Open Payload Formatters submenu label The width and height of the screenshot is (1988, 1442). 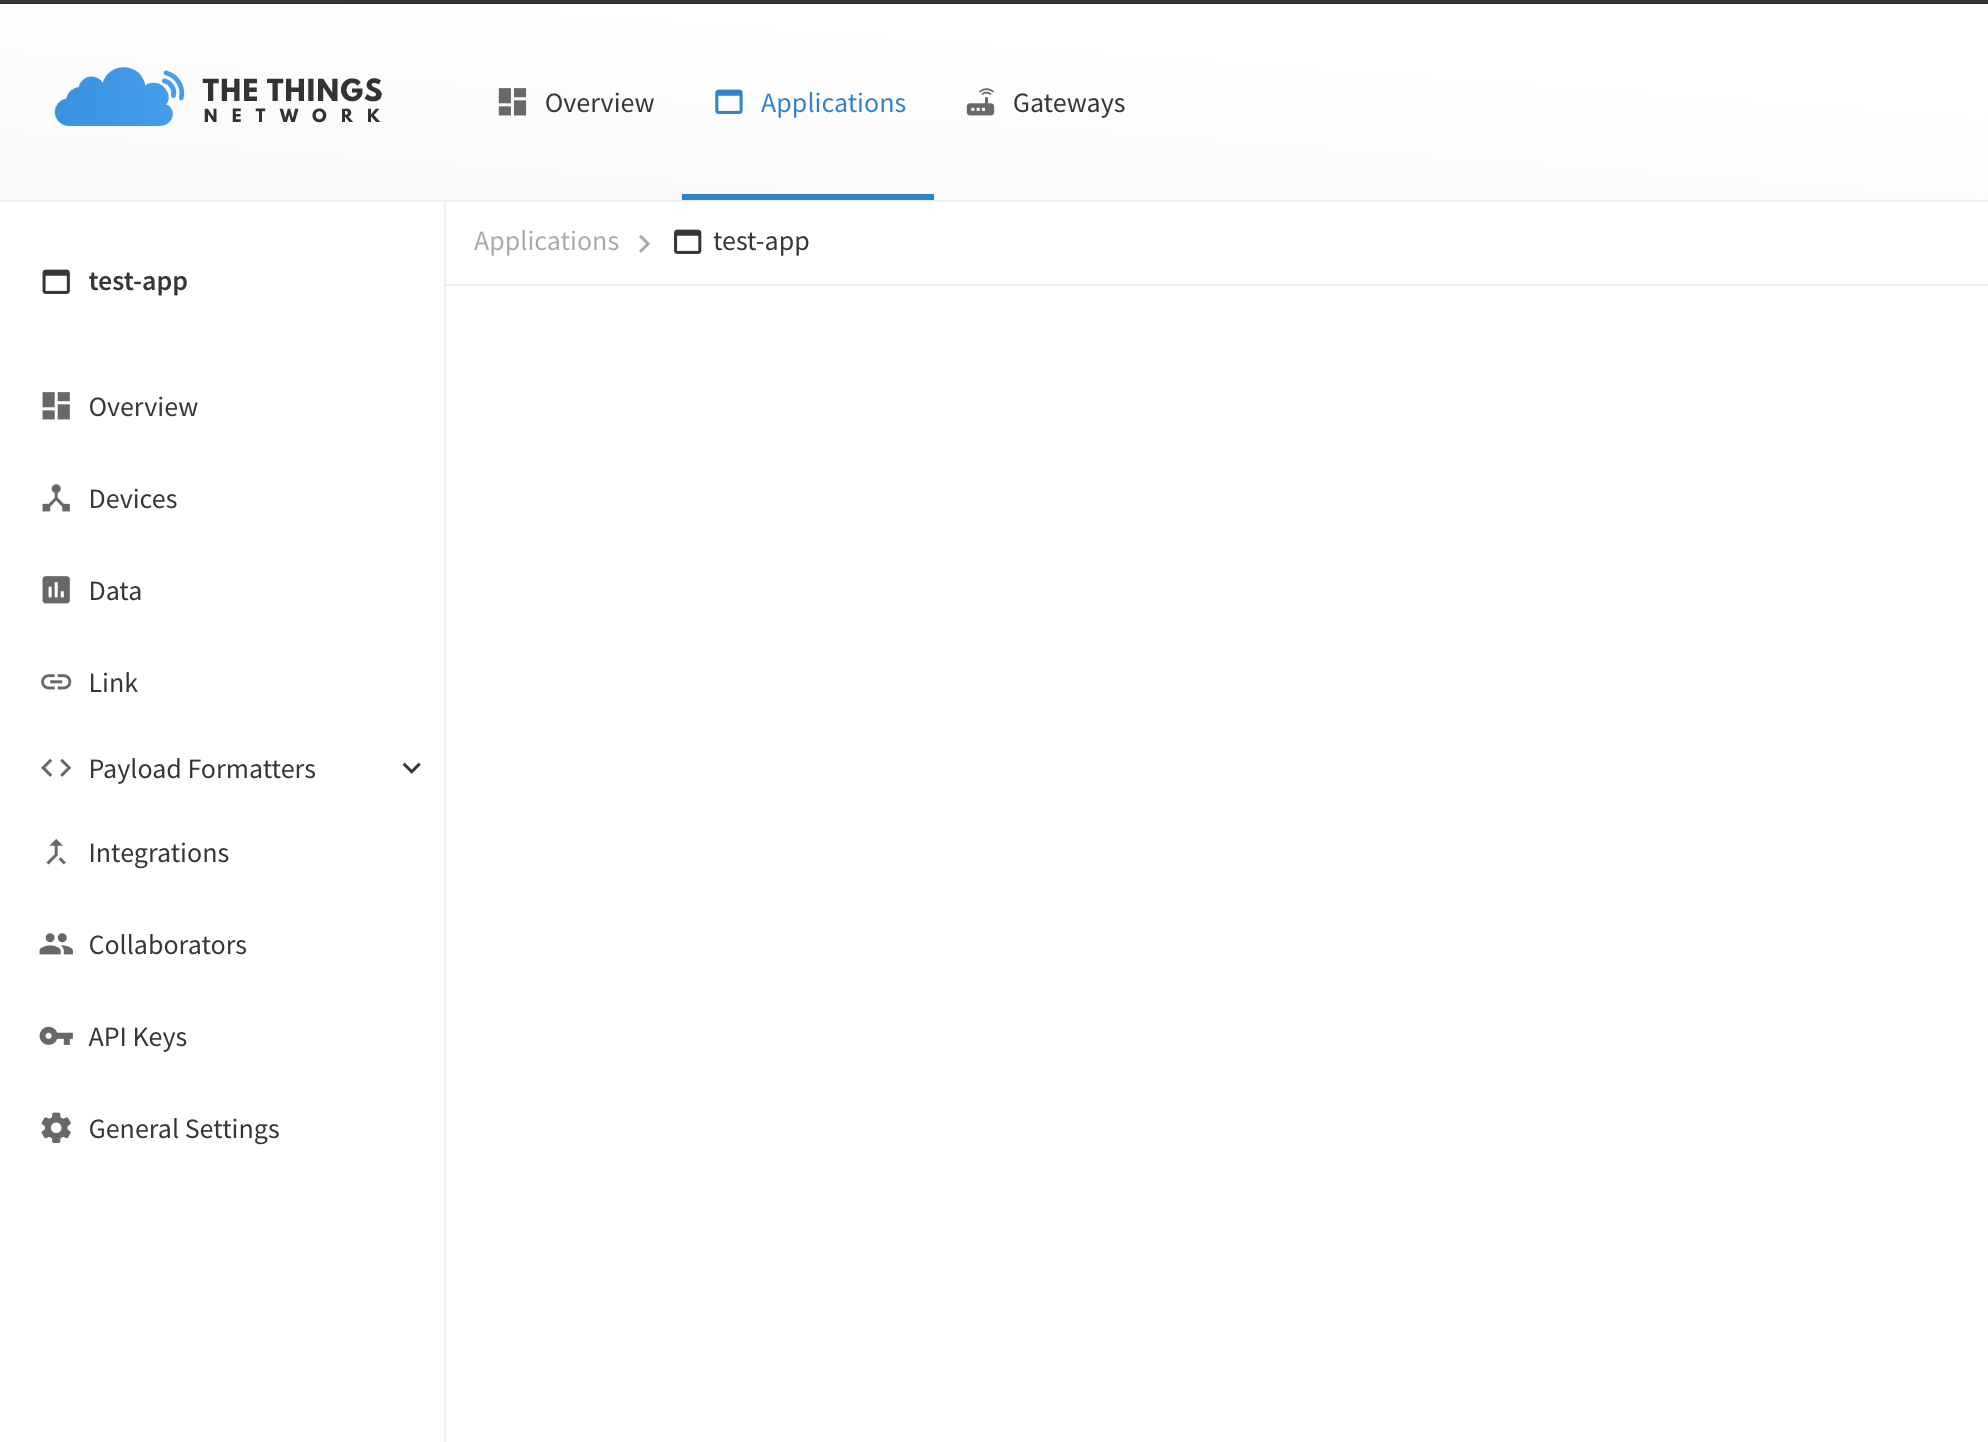202,769
